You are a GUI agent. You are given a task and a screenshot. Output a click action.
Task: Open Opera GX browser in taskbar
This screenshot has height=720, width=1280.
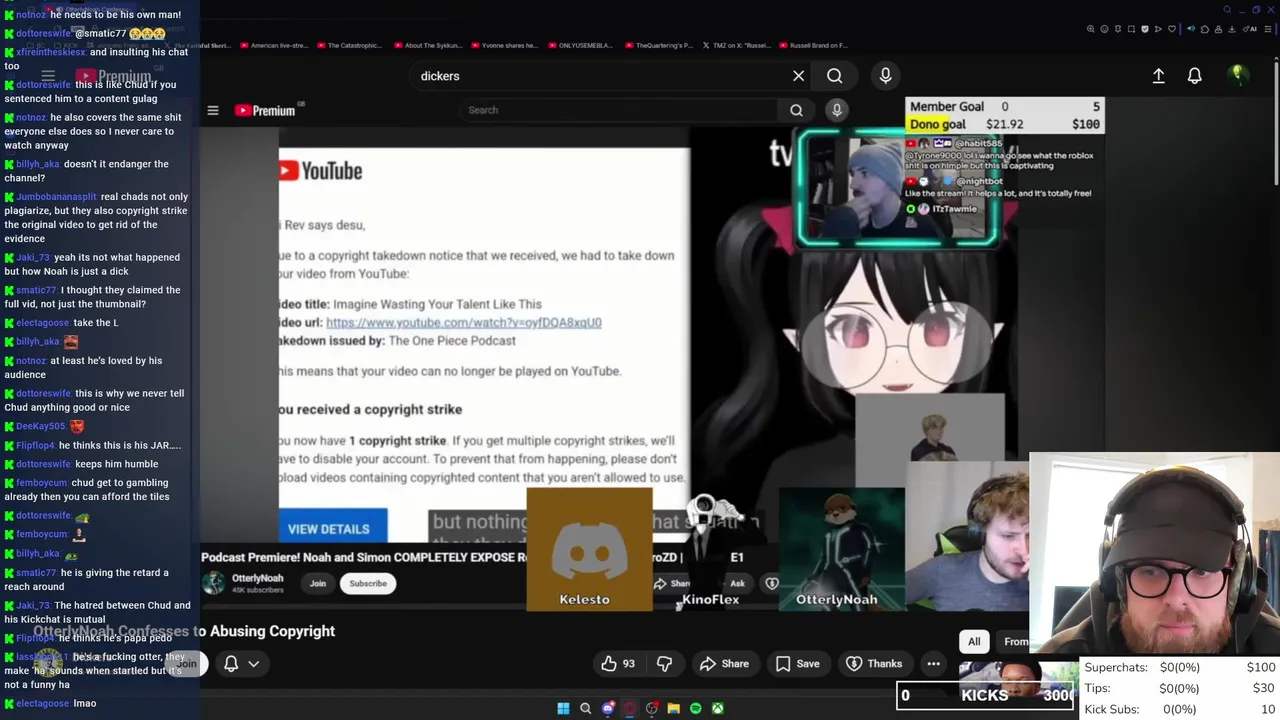point(630,708)
